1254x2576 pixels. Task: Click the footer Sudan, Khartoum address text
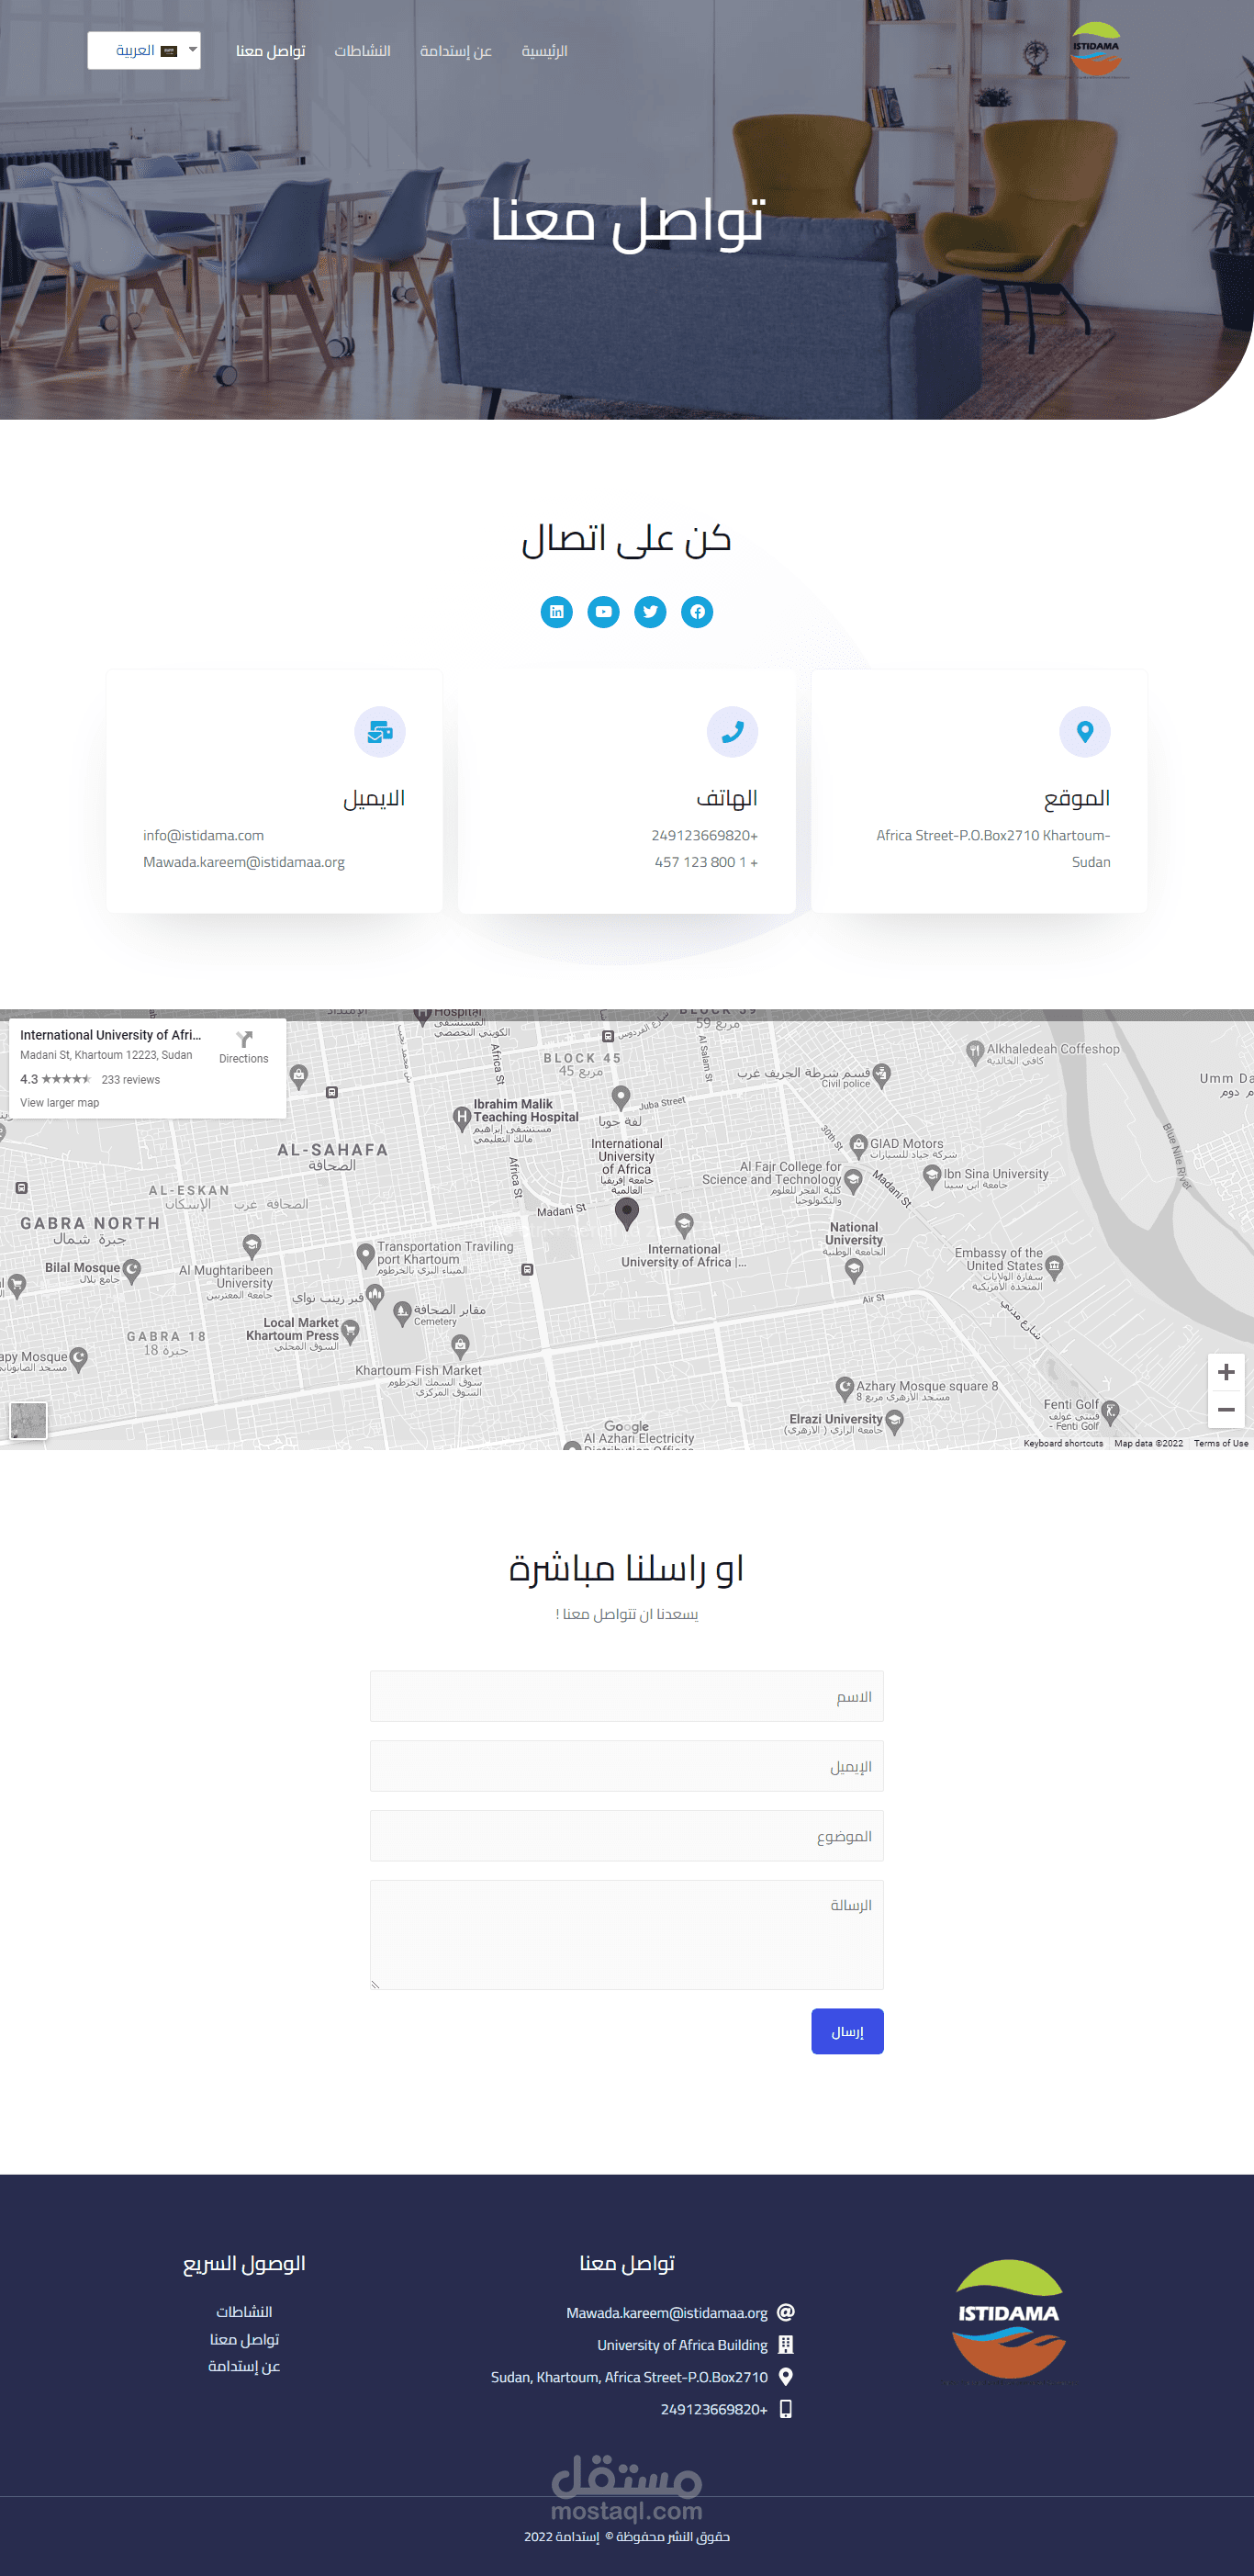pos(630,2377)
